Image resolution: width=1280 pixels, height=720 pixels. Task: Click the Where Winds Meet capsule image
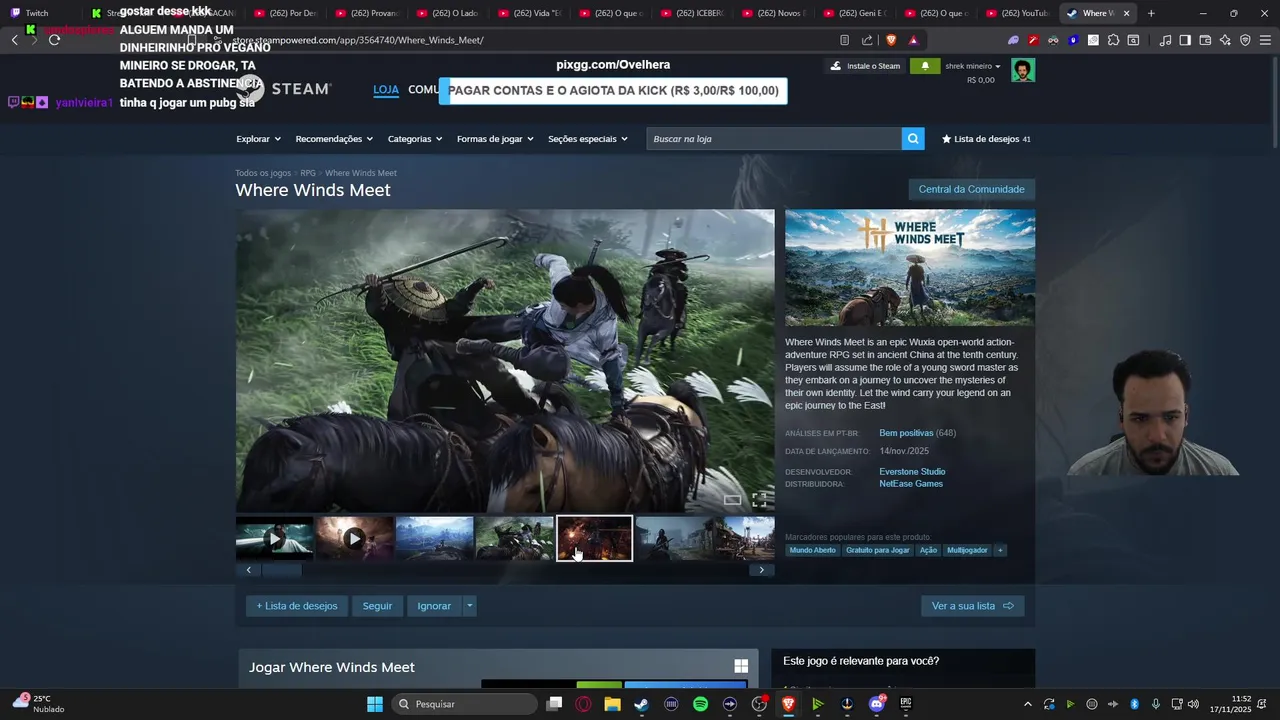[x=910, y=267]
